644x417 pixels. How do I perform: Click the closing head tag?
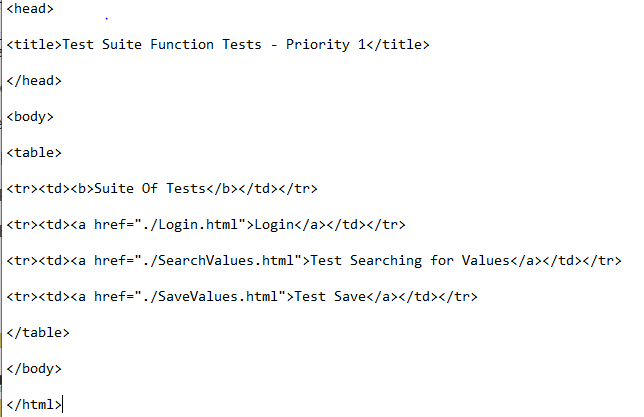[x=34, y=81]
